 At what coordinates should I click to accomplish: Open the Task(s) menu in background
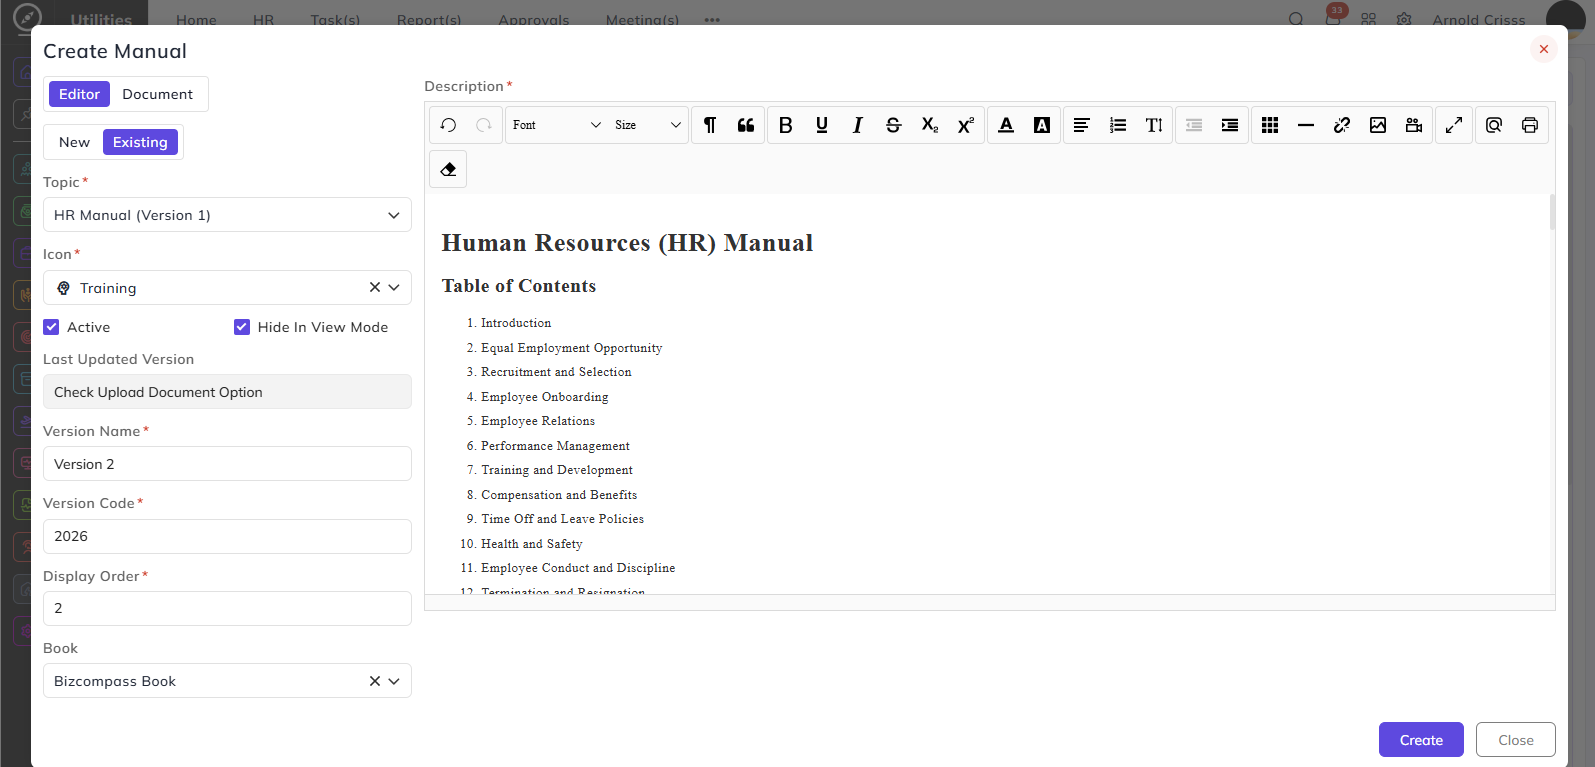pos(335,20)
